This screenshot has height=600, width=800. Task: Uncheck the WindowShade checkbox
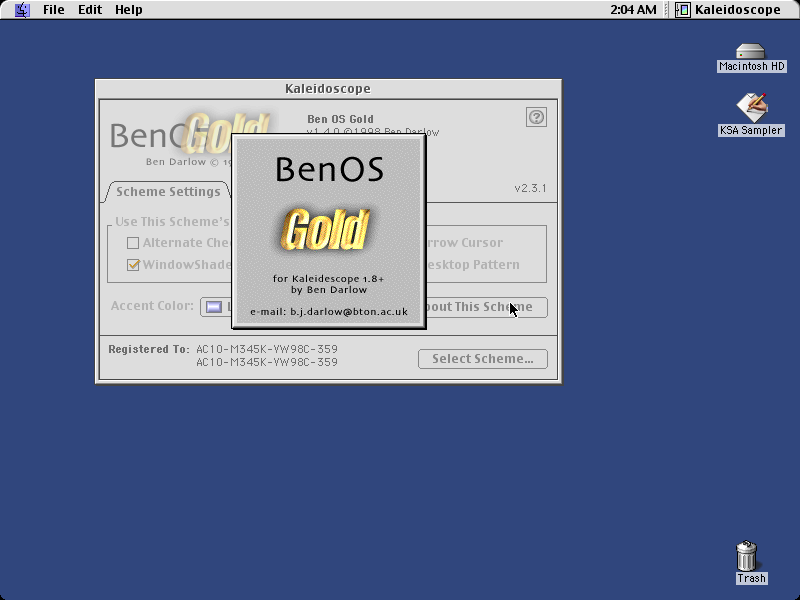point(133,265)
